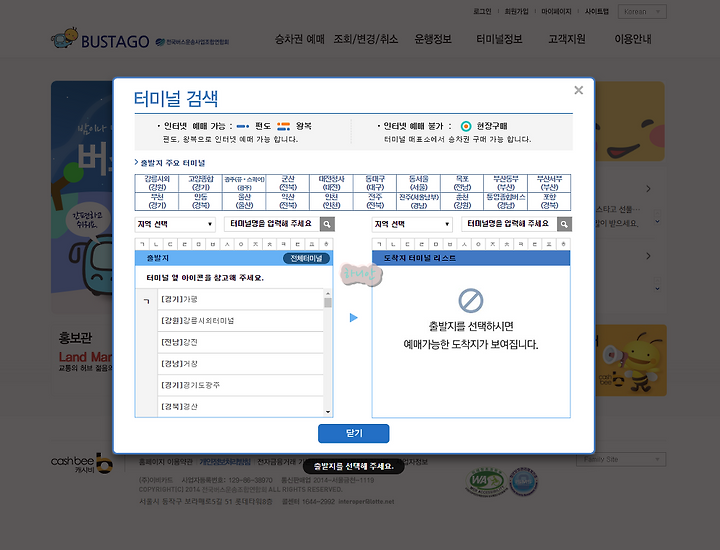Click arrival terminal name input field

pos(509,224)
